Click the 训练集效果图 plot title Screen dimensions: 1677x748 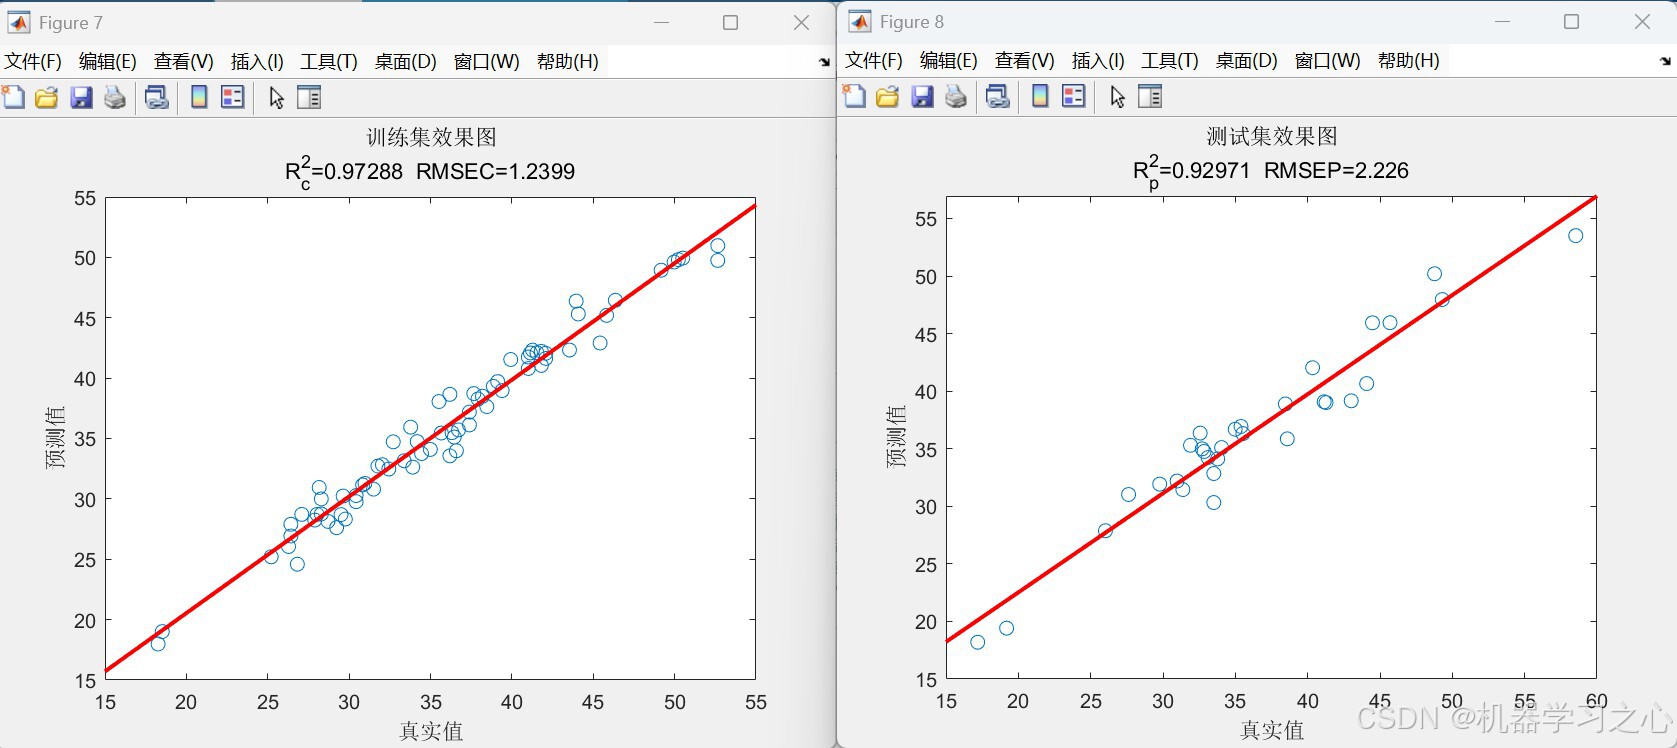point(431,137)
